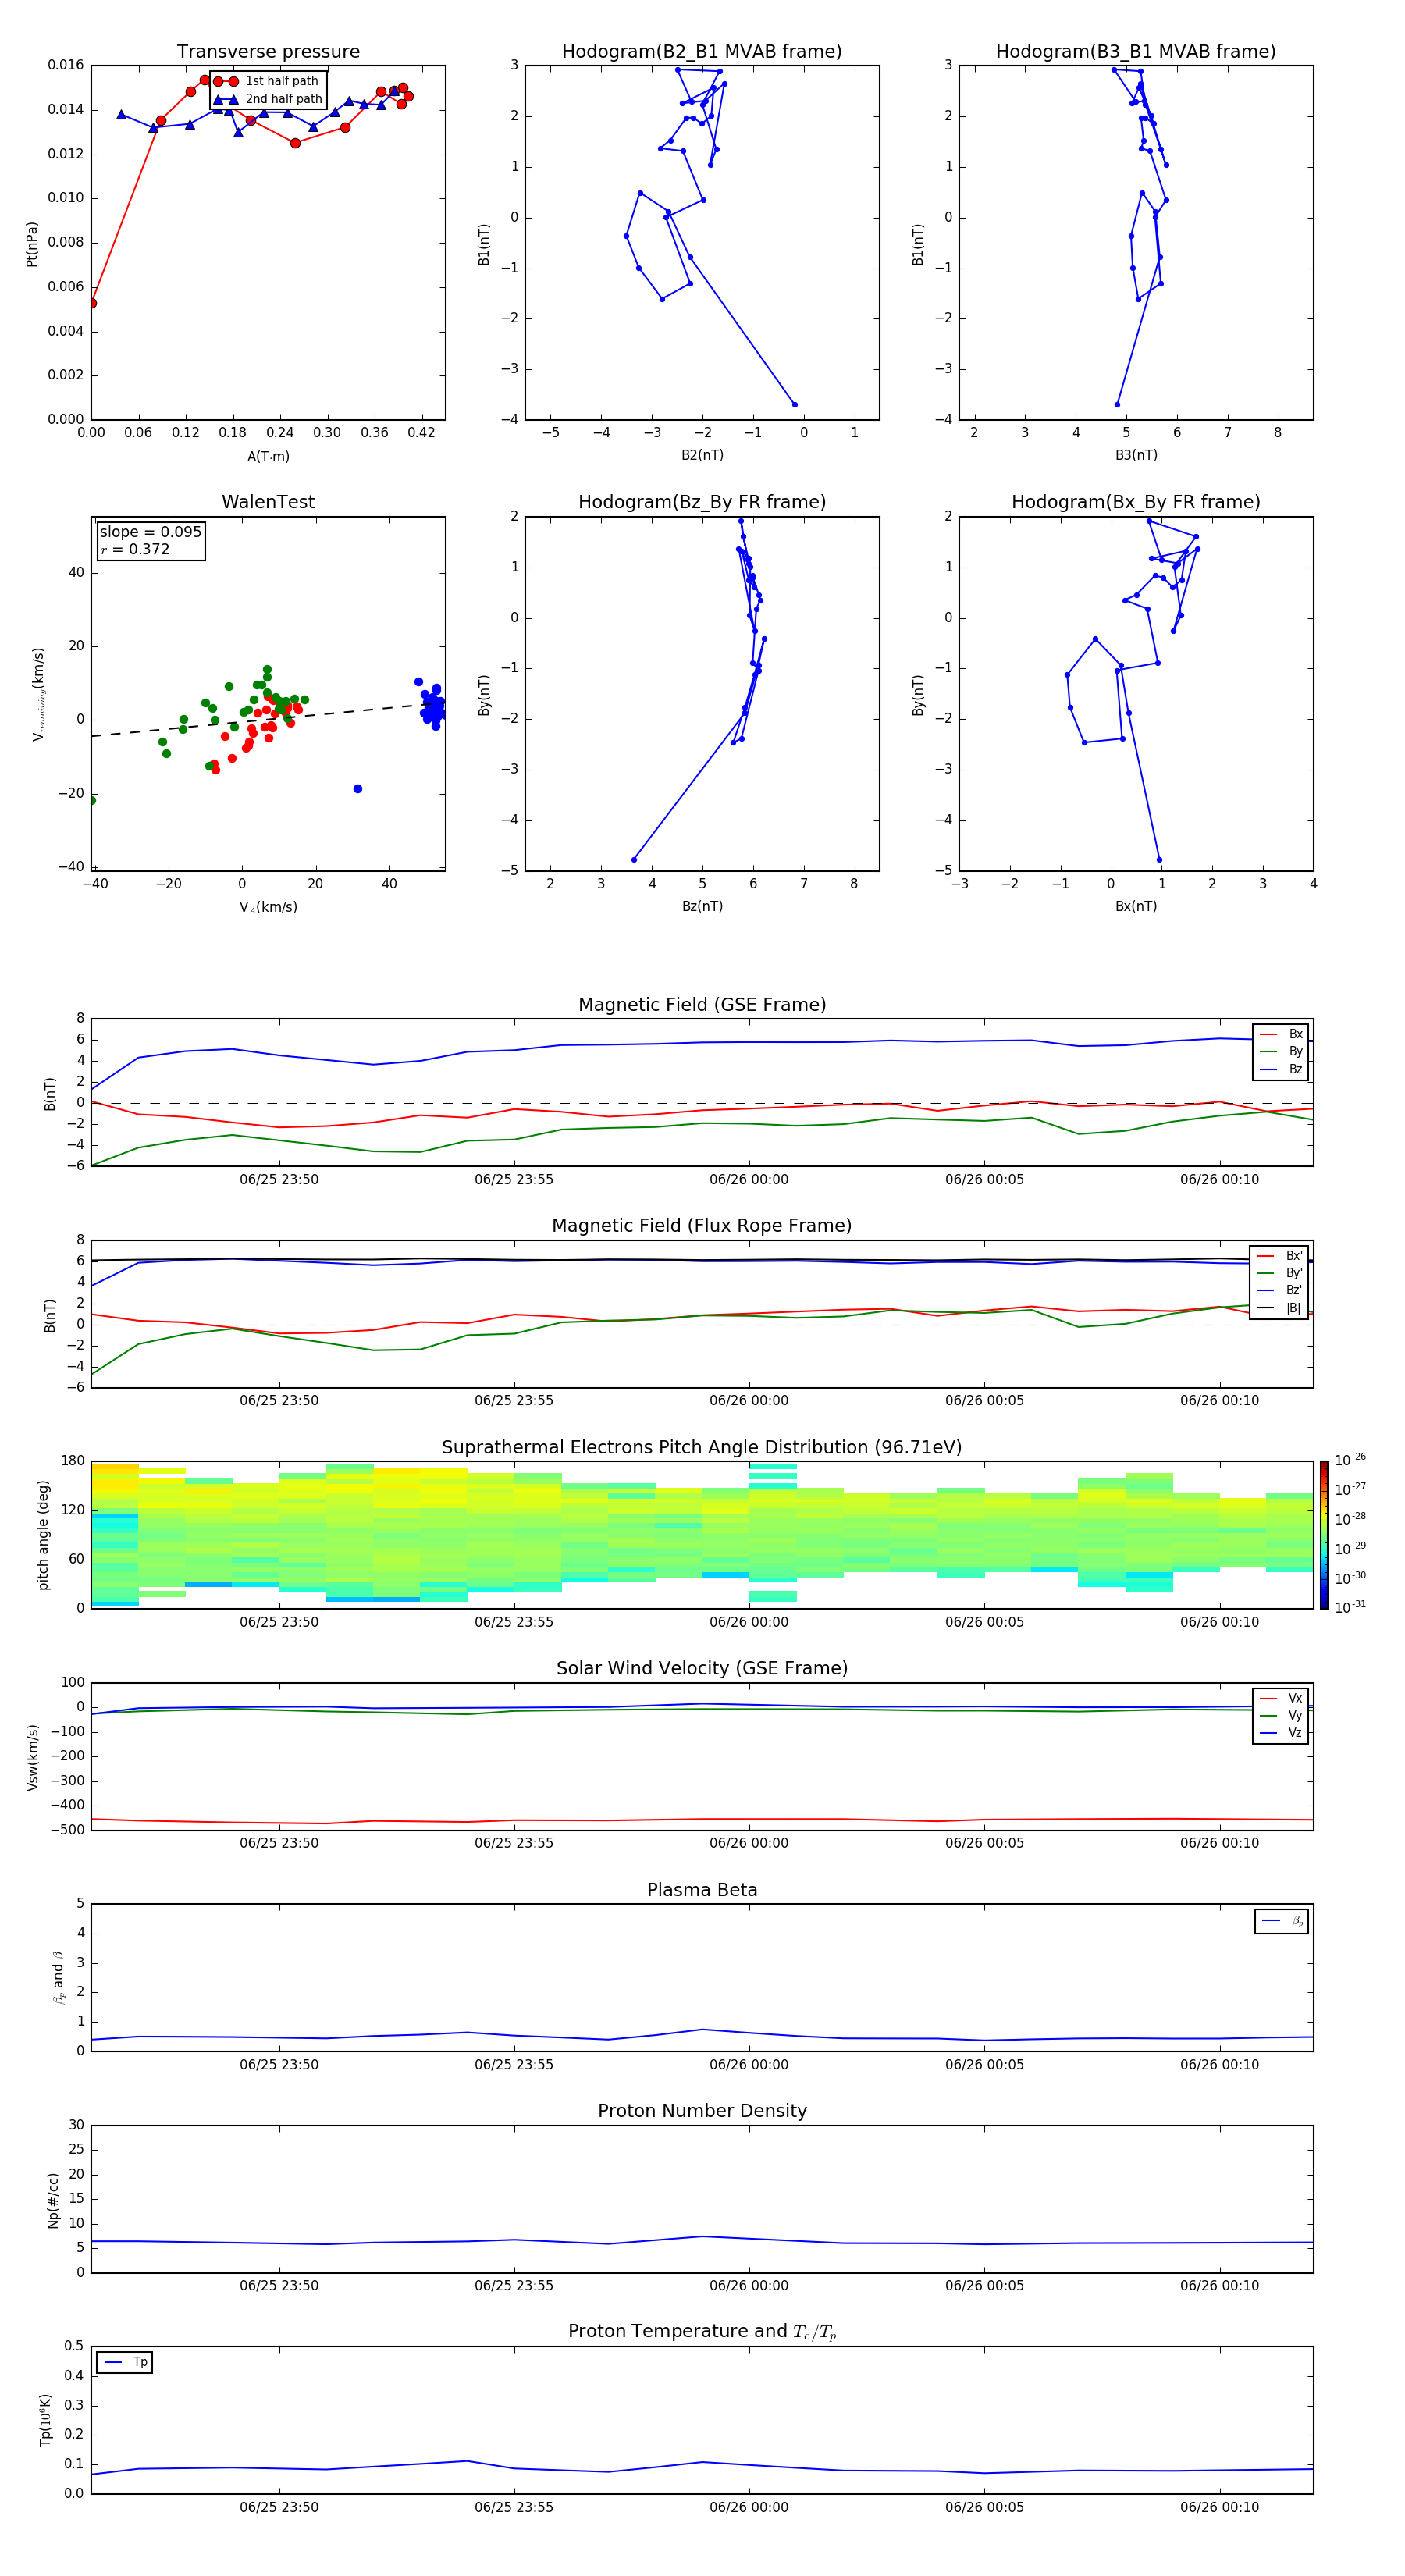
Task: Select the "By" entry in the GSE magnetic field legend
Action: pos(1281,1052)
